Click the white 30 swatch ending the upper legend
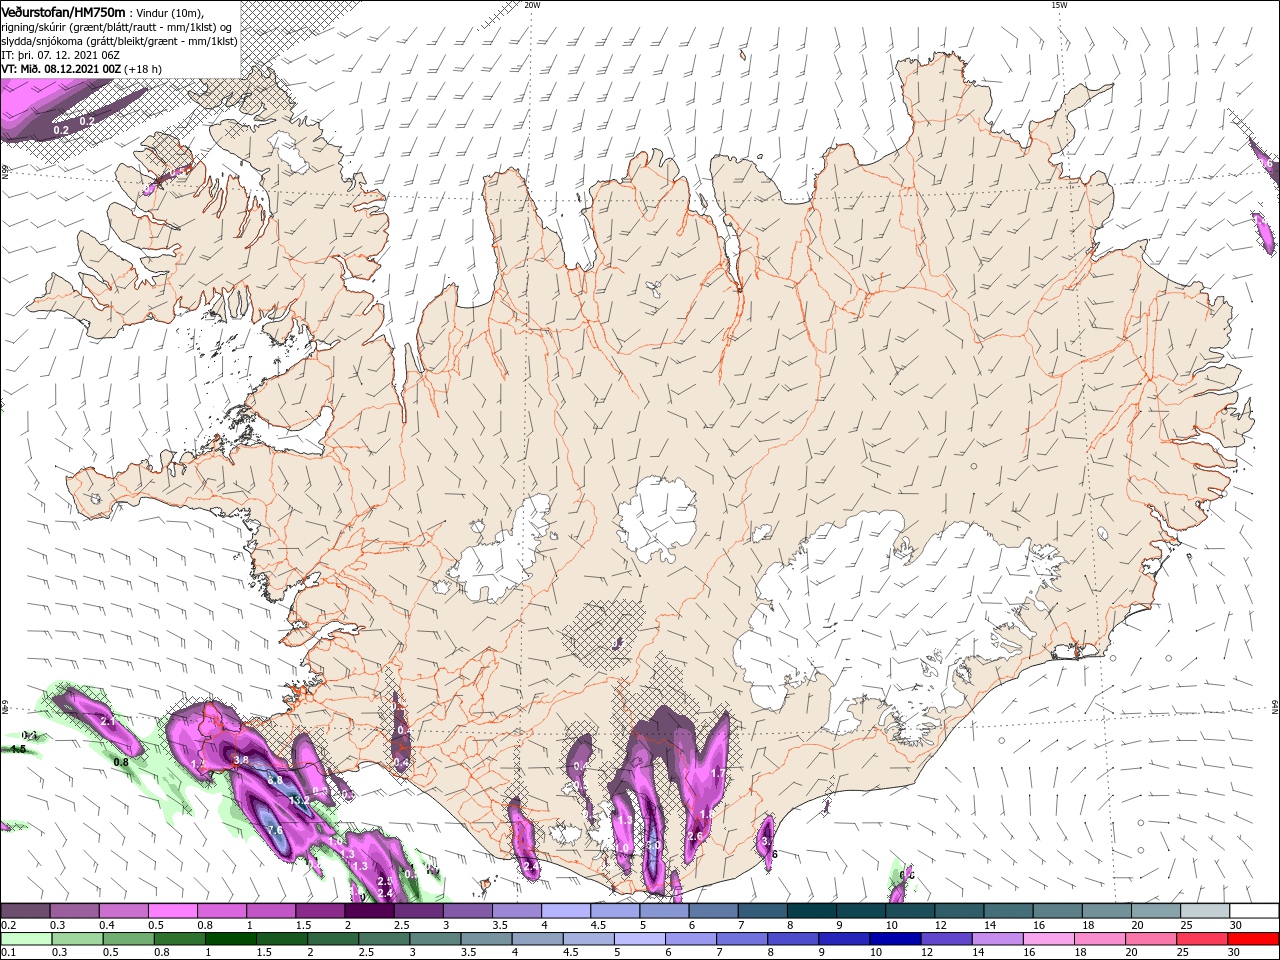This screenshot has width=1280, height=960. click(x=1254, y=911)
